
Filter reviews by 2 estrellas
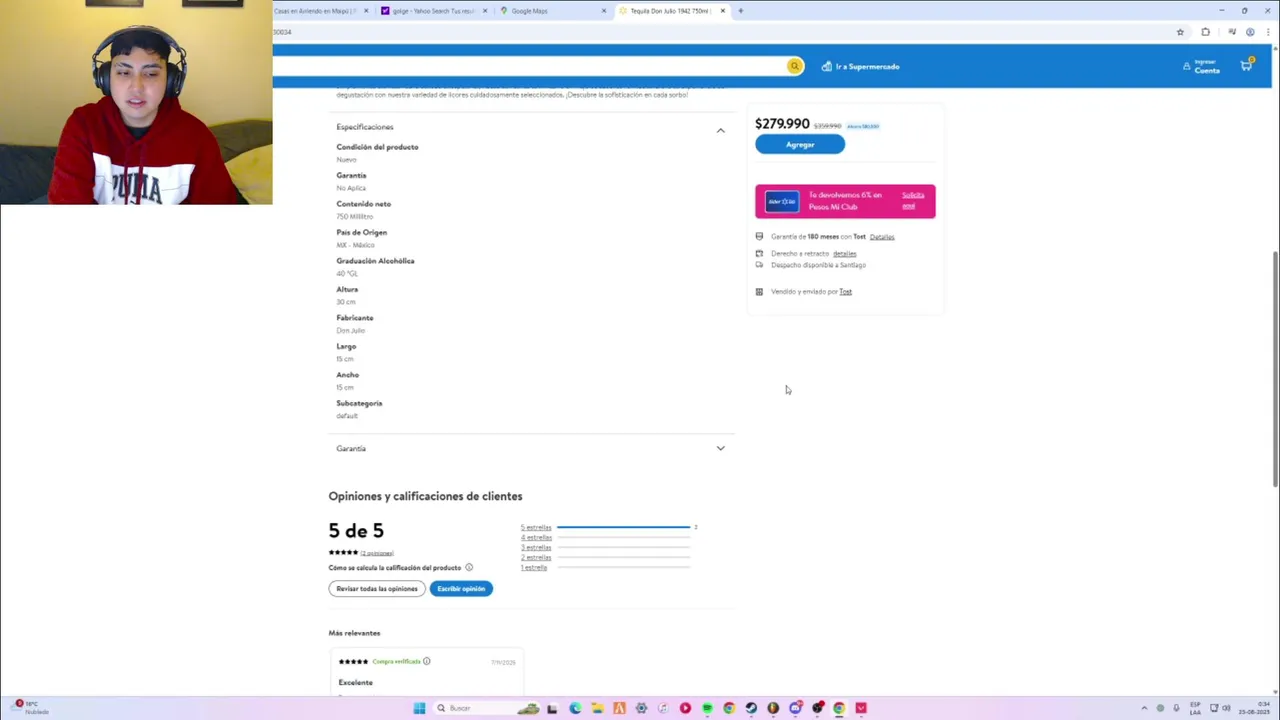(536, 557)
